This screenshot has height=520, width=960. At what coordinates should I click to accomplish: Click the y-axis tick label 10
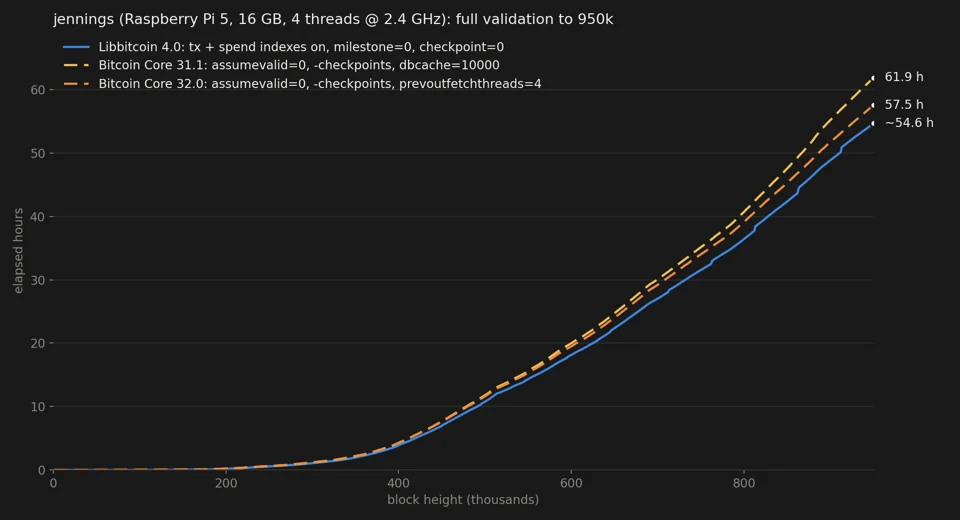38,407
